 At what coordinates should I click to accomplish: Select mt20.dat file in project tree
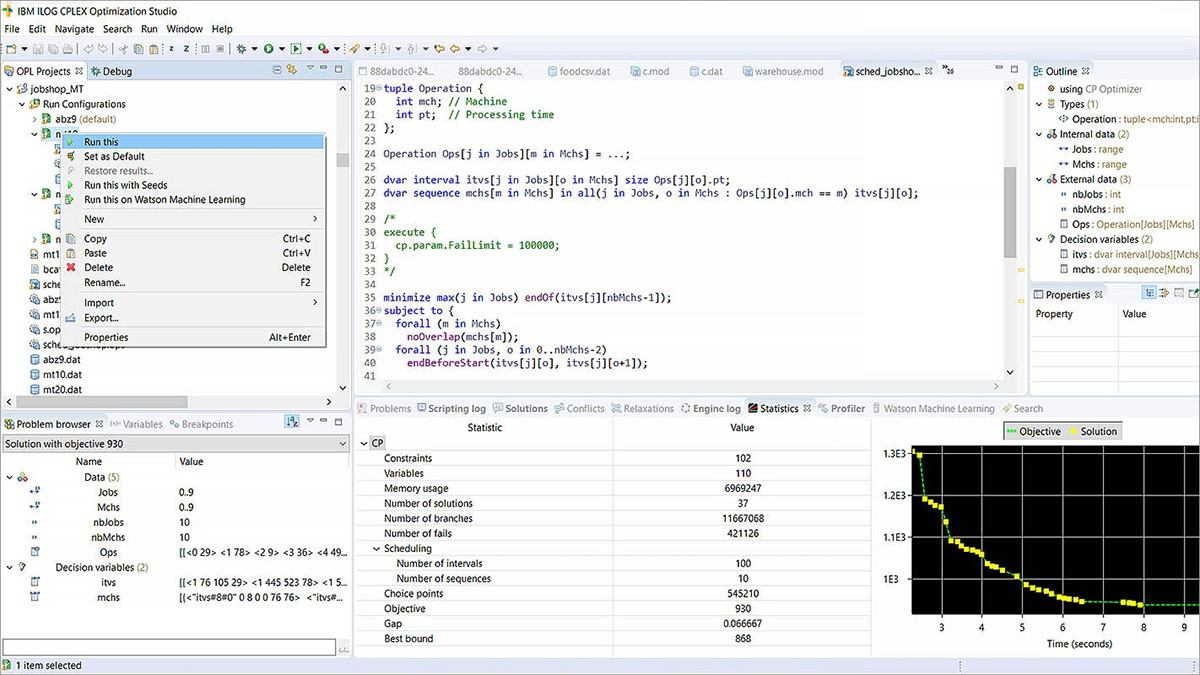tap(61, 388)
